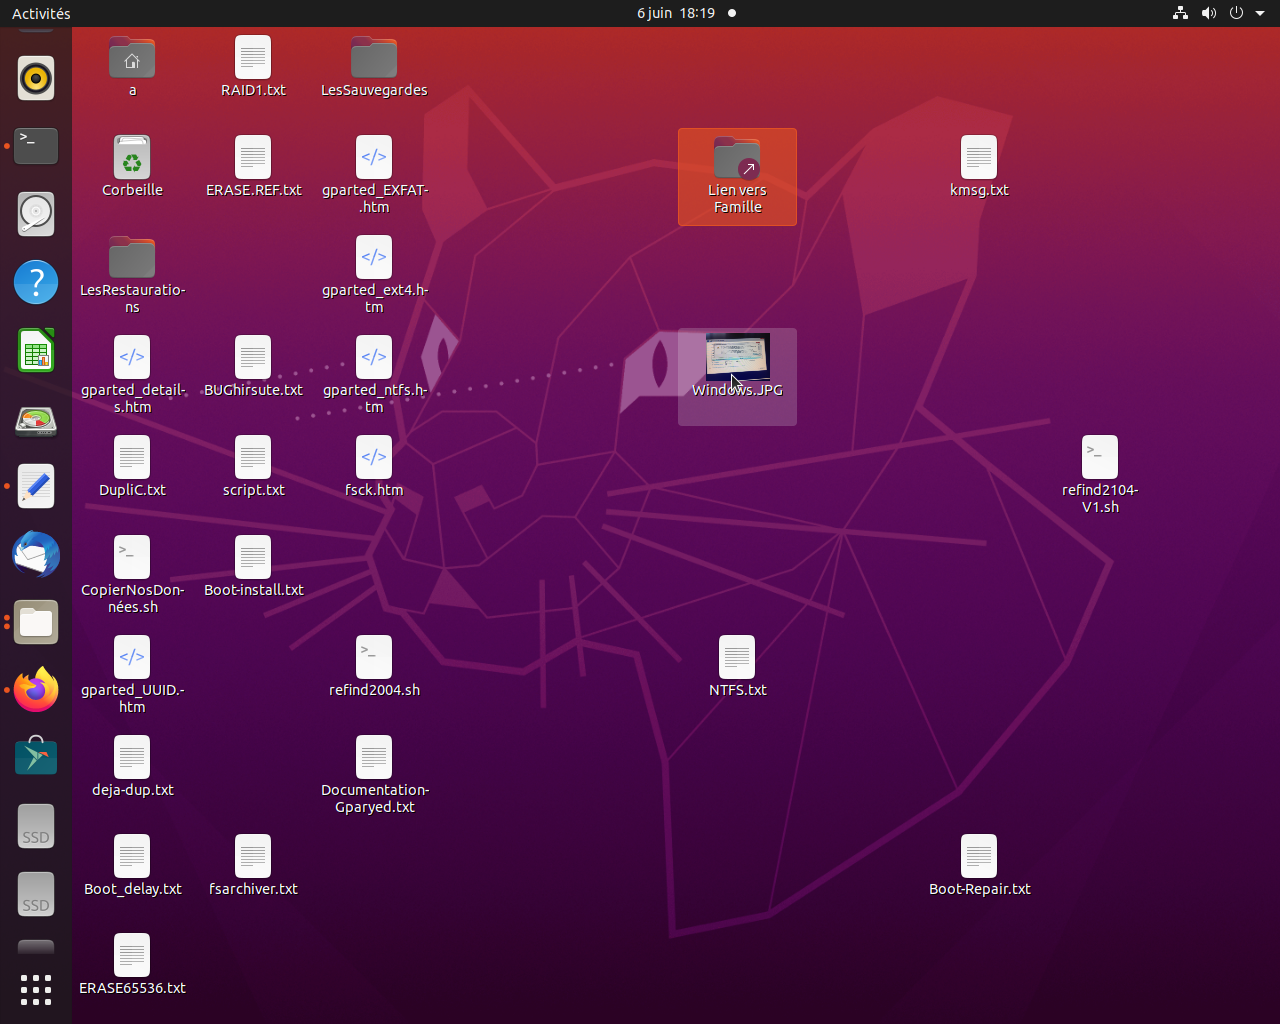The image size is (1280, 1024).
Task: Open Rhythmbox music player in dock
Action: pos(36,78)
